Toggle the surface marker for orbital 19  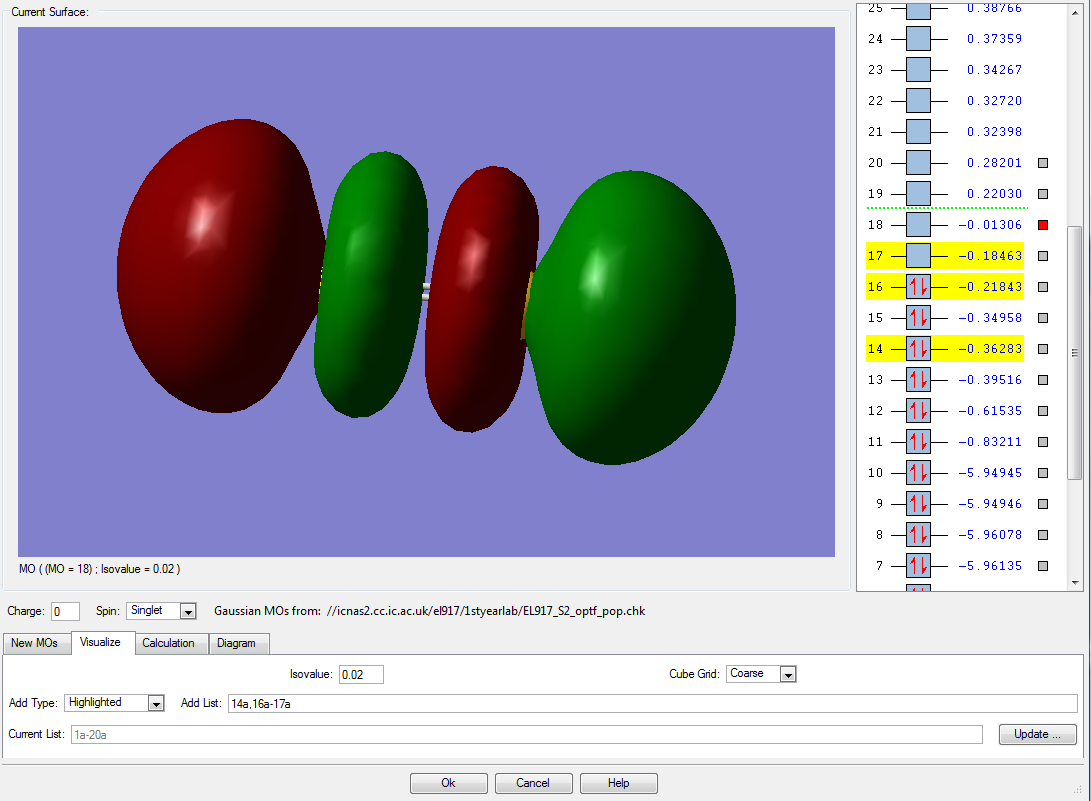pos(1043,194)
